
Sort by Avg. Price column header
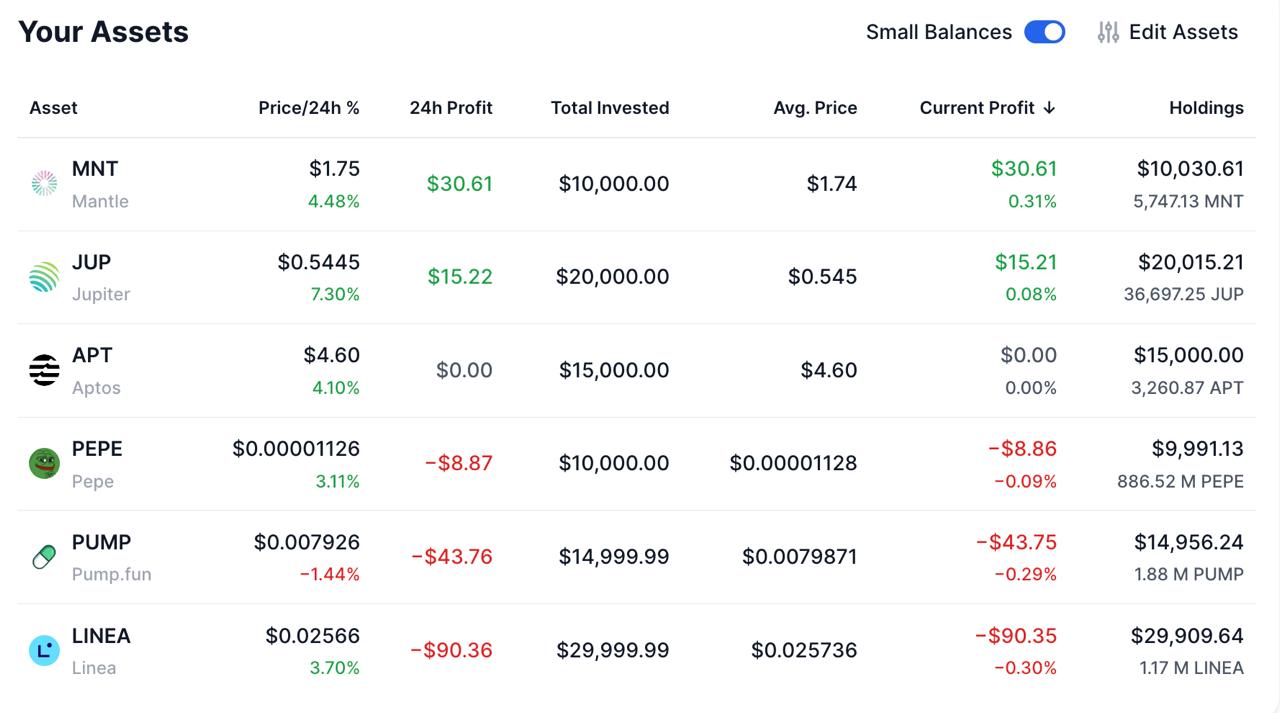(x=815, y=108)
